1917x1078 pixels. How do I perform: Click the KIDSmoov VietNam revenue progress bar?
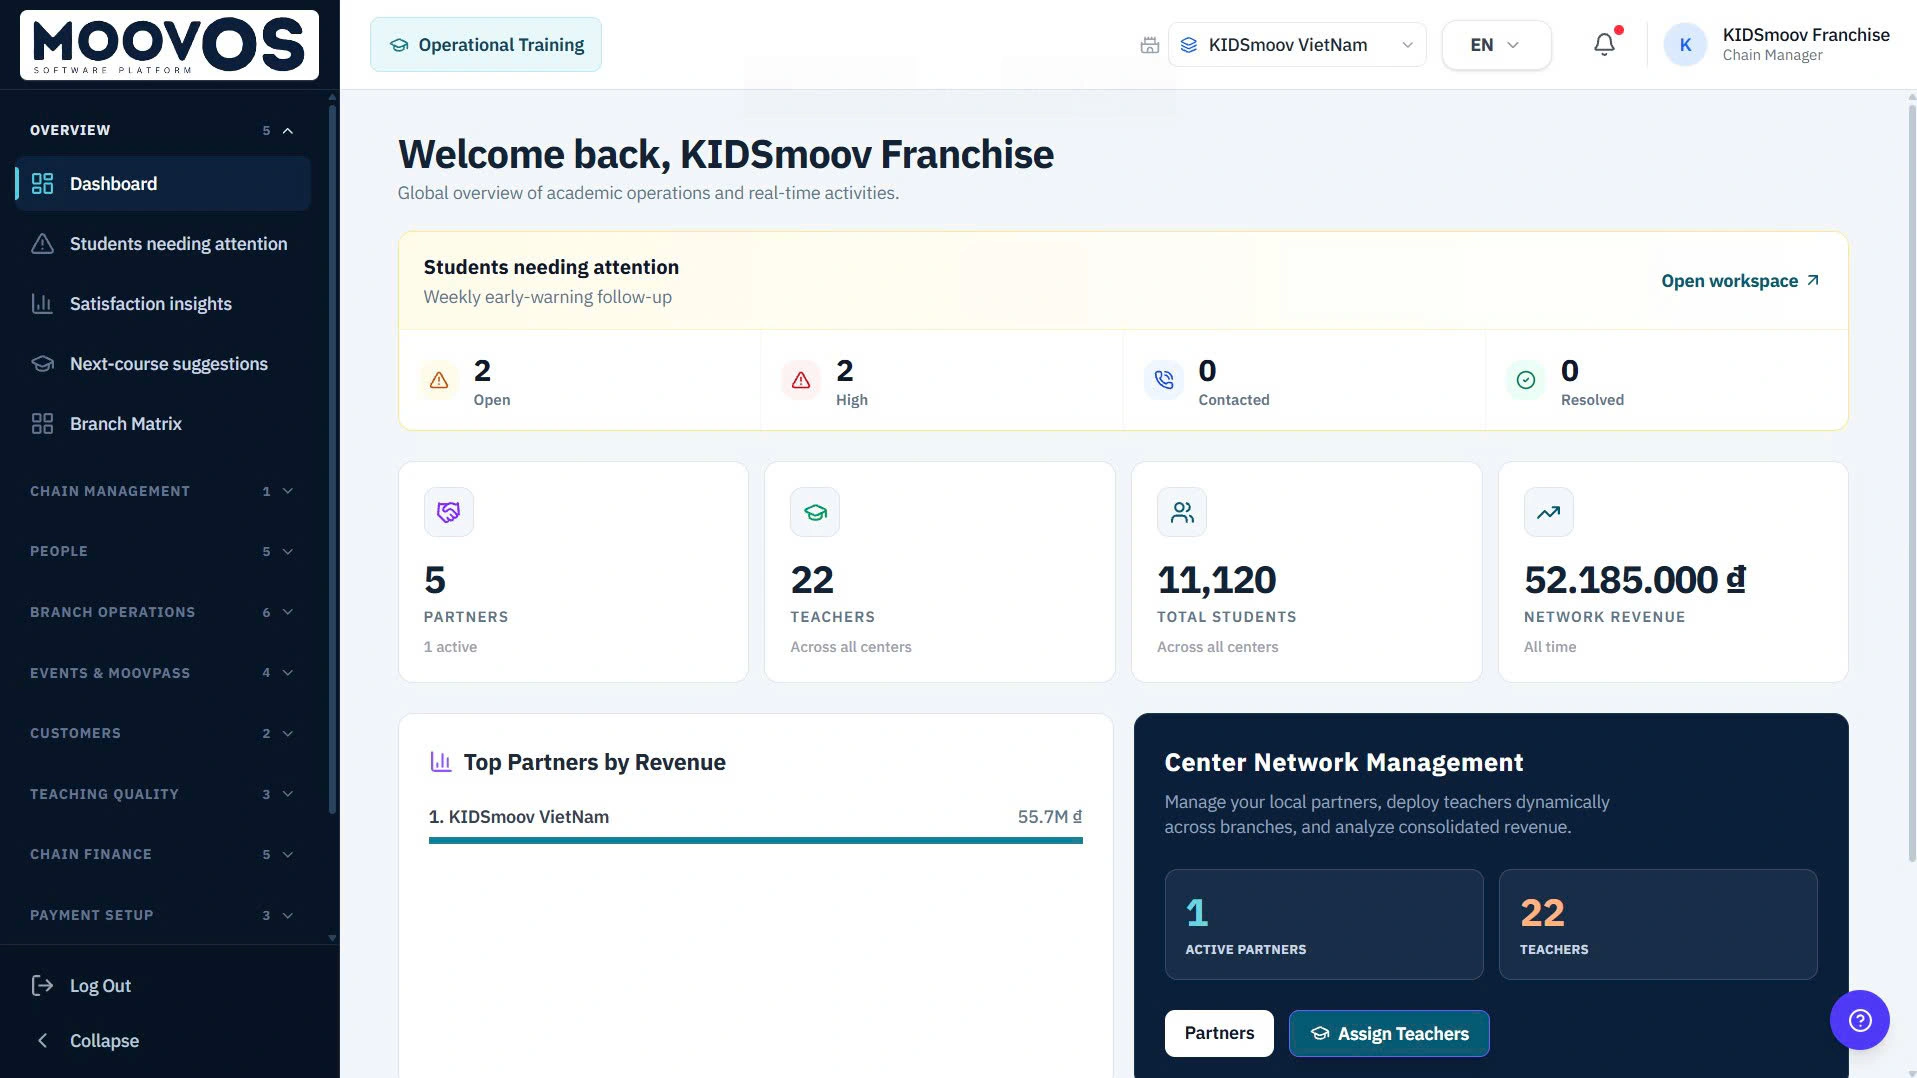tap(755, 840)
